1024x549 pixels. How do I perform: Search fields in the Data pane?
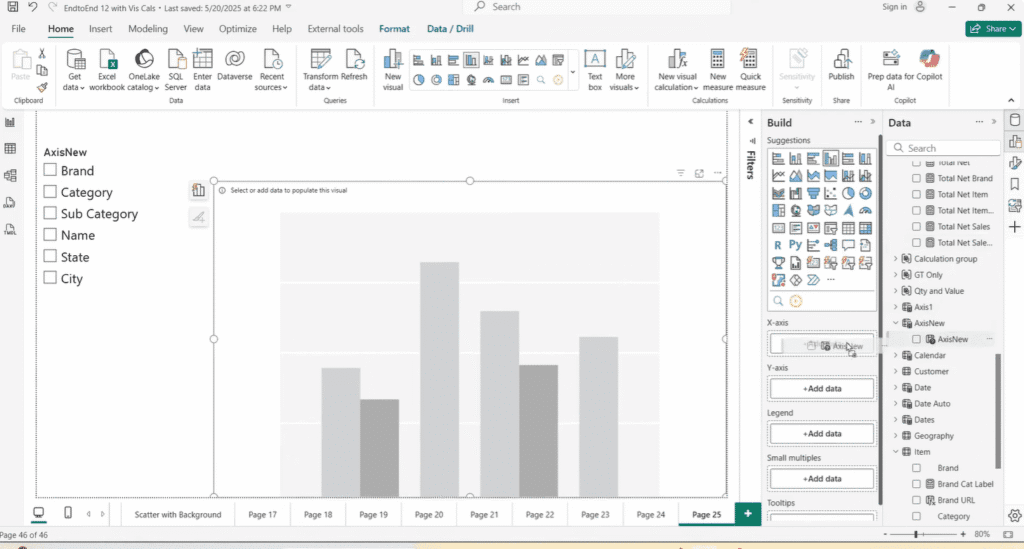(x=943, y=148)
